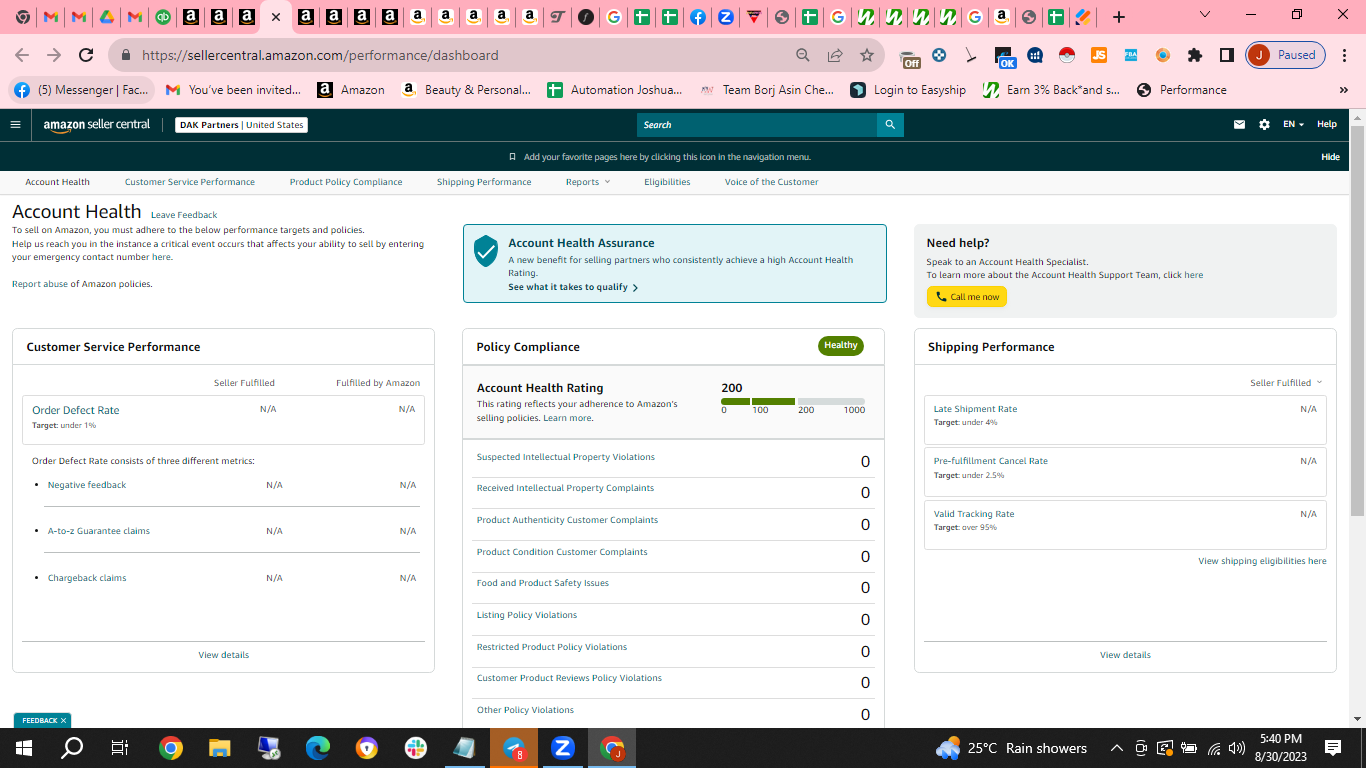This screenshot has height=768, width=1366.
Task: Open Telegram from the taskbar
Action: (514, 748)
